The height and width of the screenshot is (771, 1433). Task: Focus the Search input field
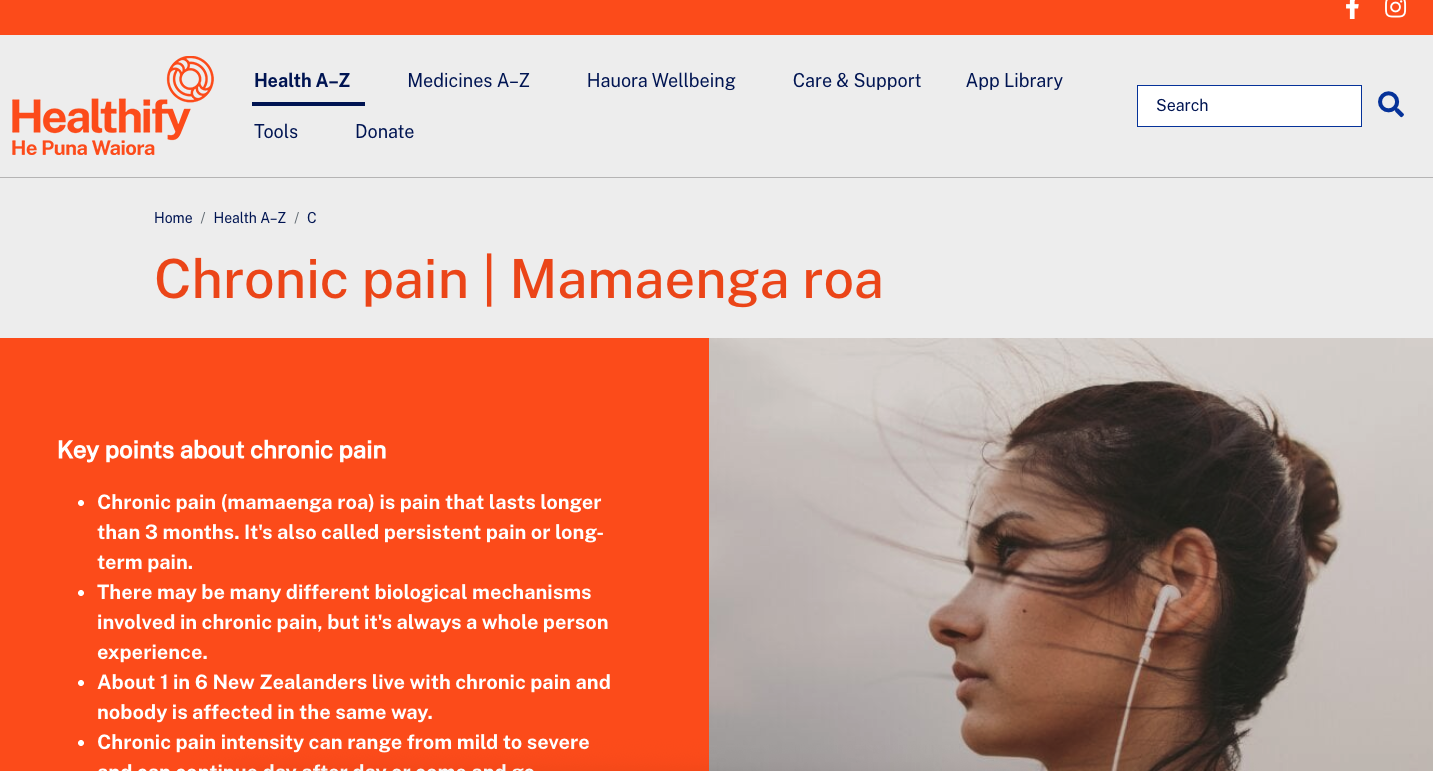pos(1249,106)
